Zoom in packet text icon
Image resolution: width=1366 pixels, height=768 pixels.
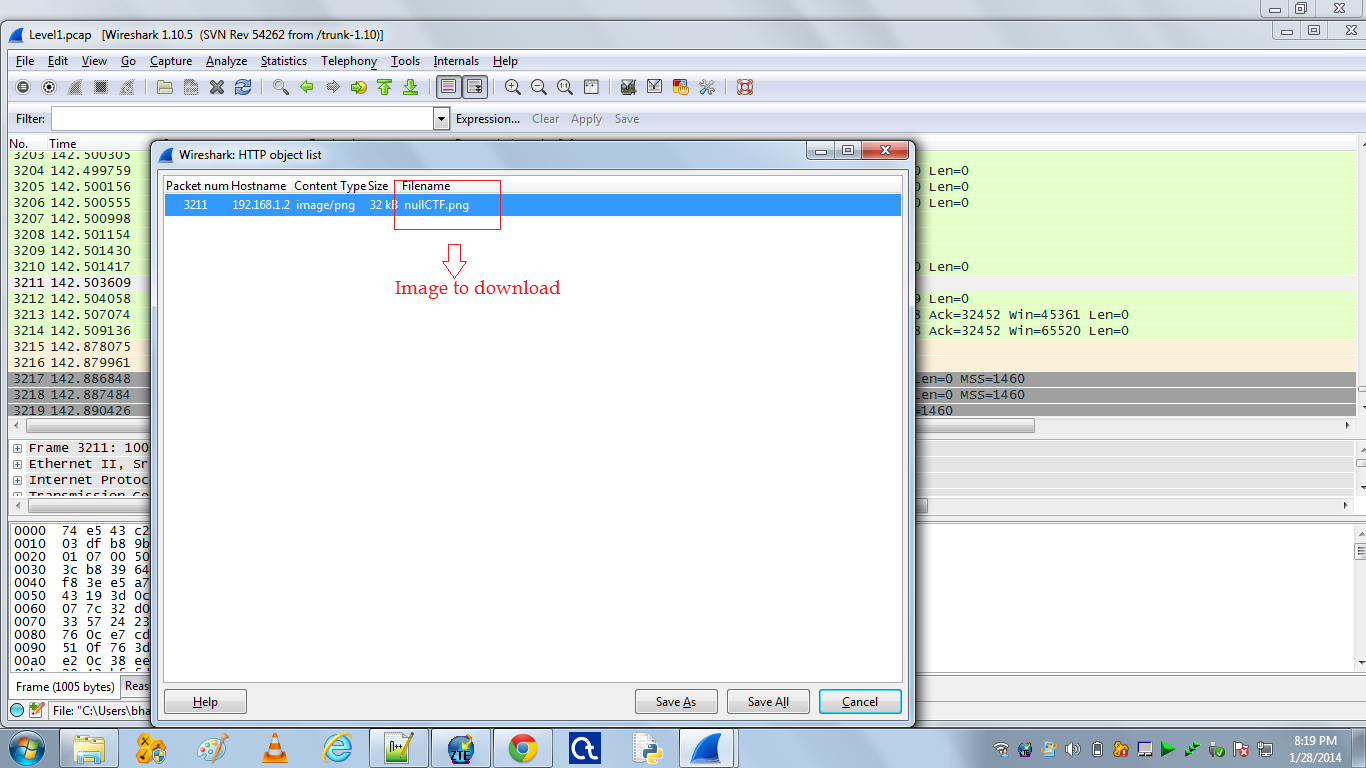pos(513,87)
